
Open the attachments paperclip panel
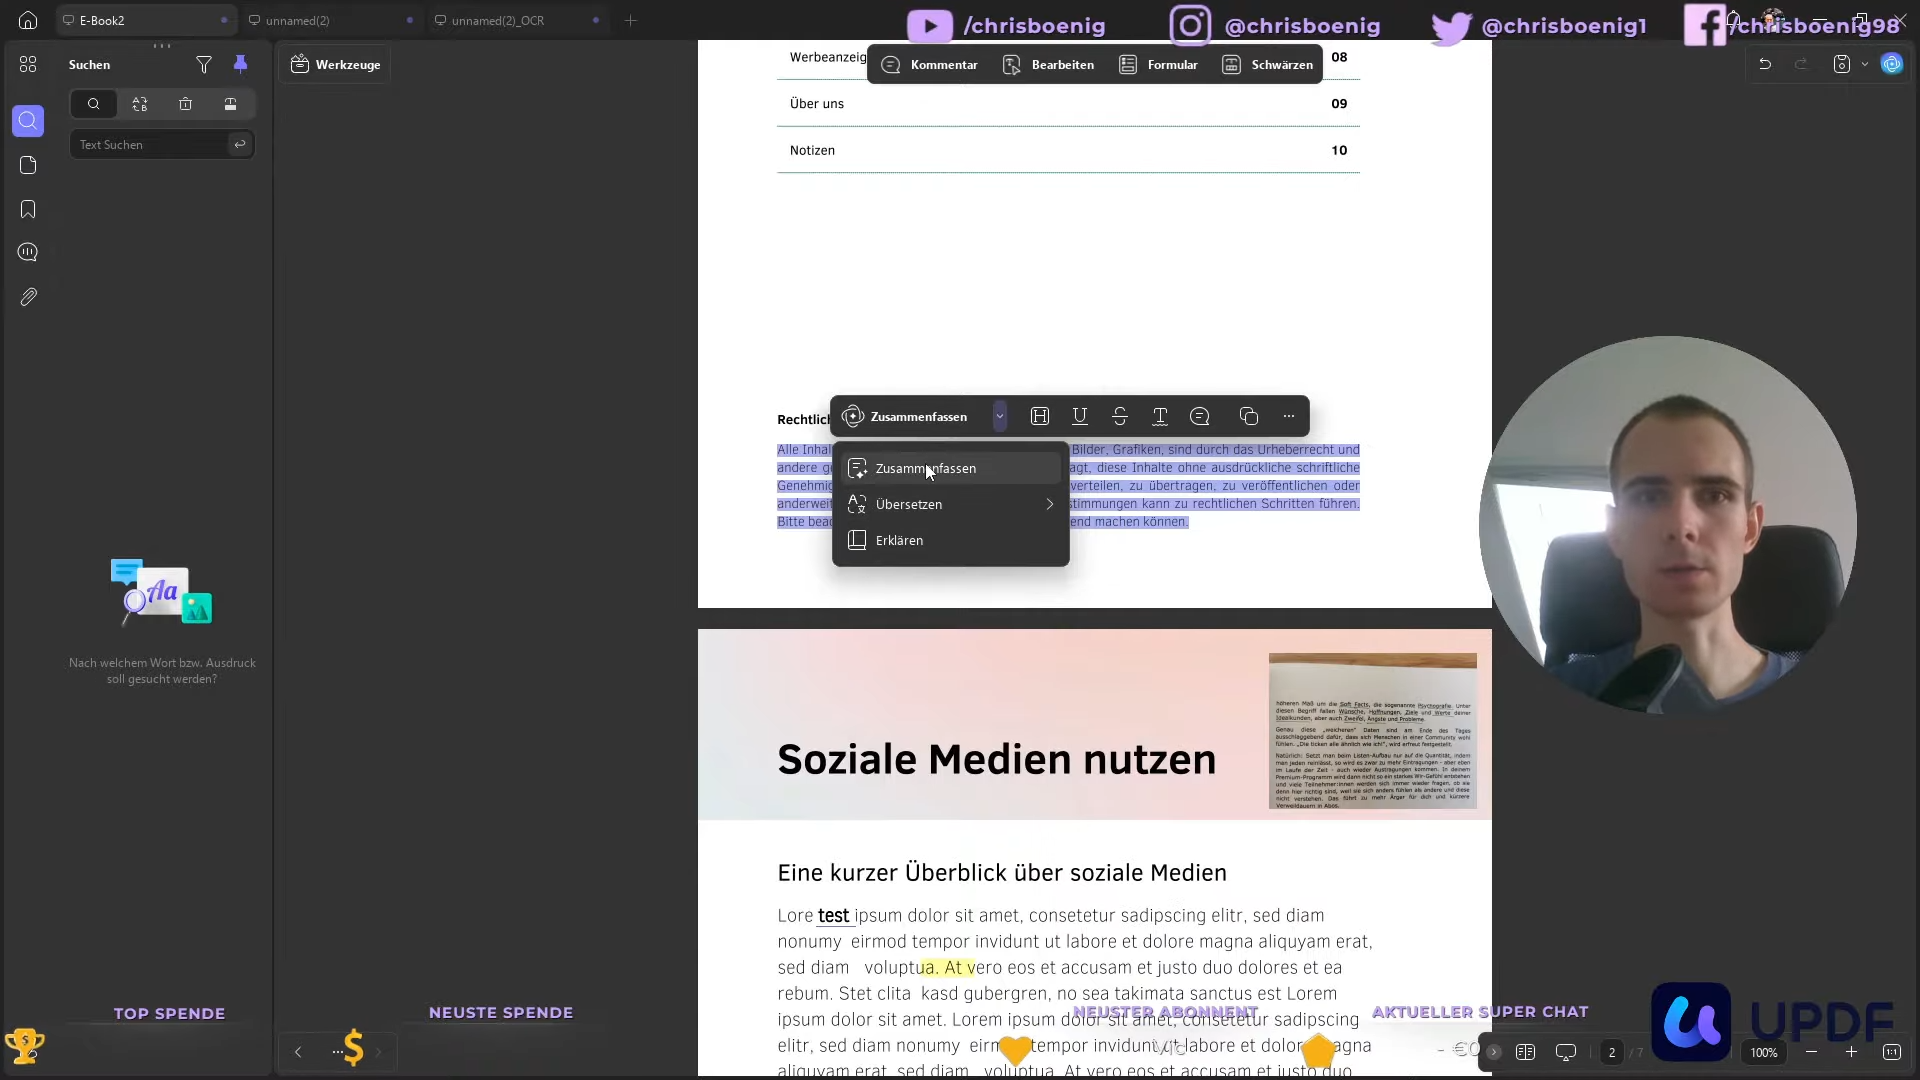click(x=28, y=297)
